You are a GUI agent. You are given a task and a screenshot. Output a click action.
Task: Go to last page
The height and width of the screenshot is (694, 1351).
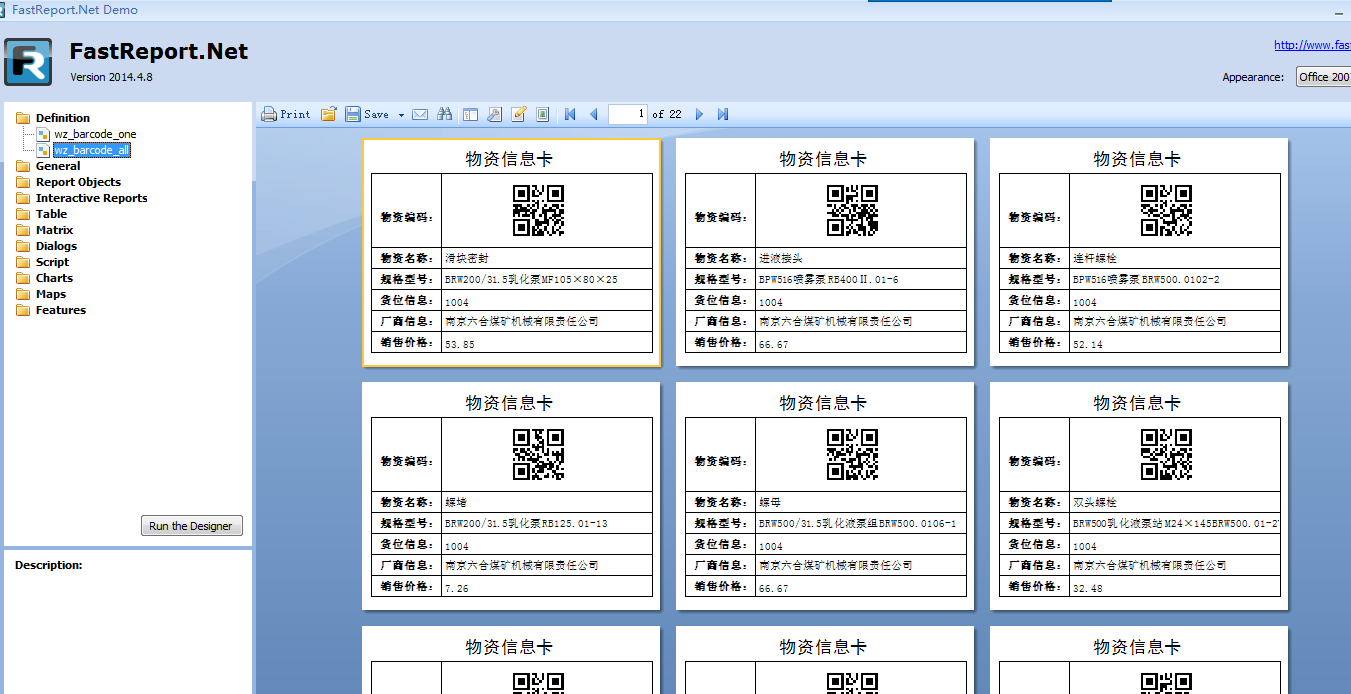coord(723,114)
